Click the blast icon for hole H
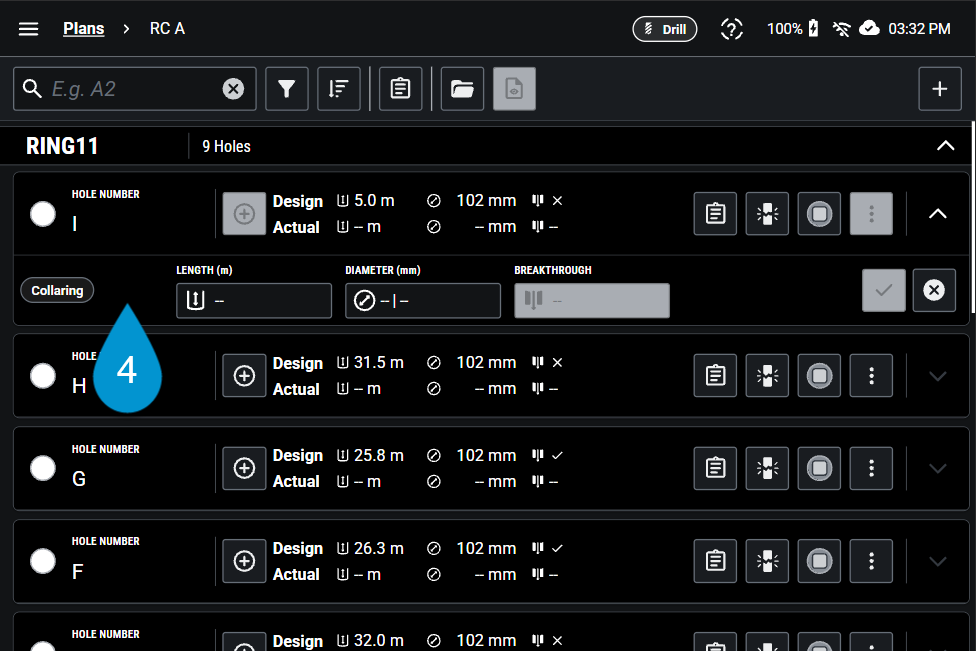This screenshot has height=651, width=976. [x=767, y=376]
